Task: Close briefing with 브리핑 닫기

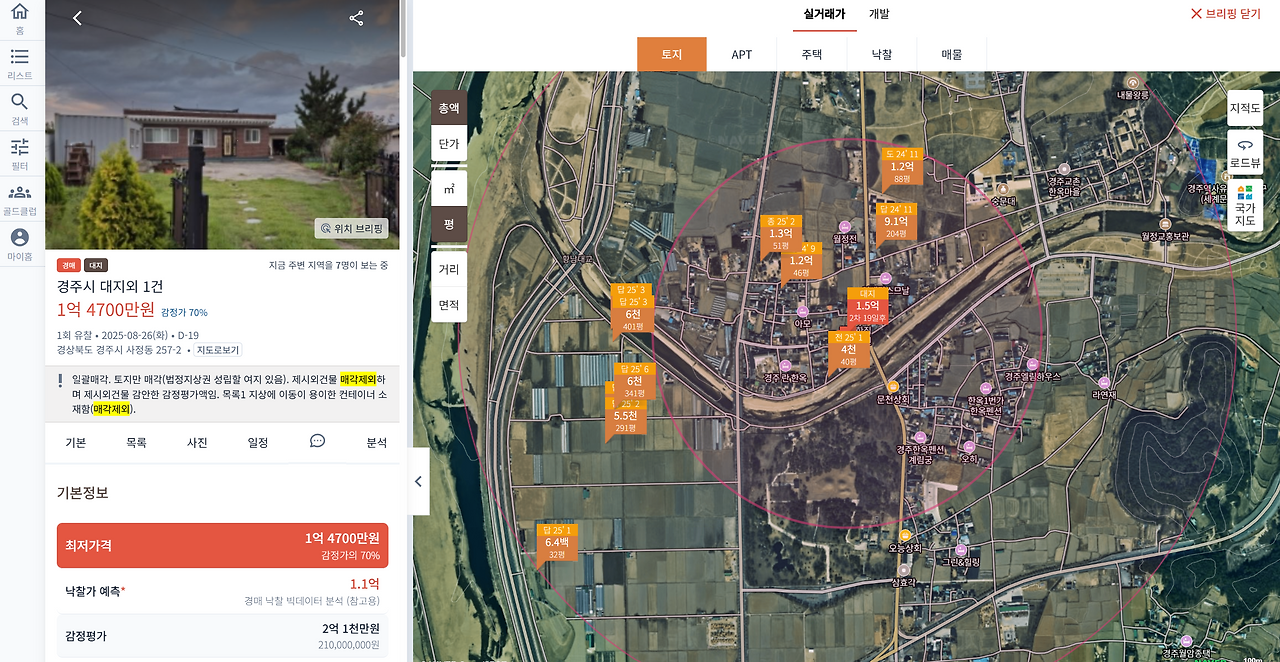Action: [x=1225, y=14]
